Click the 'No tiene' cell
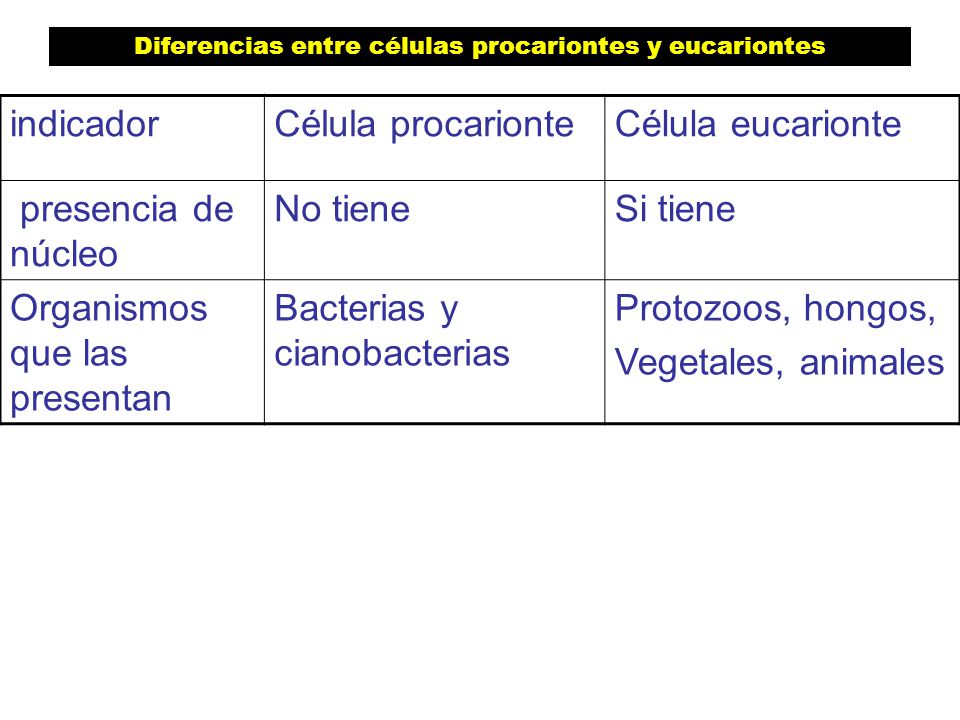This screenshot has height=720, width=960. tap(435, 230)
